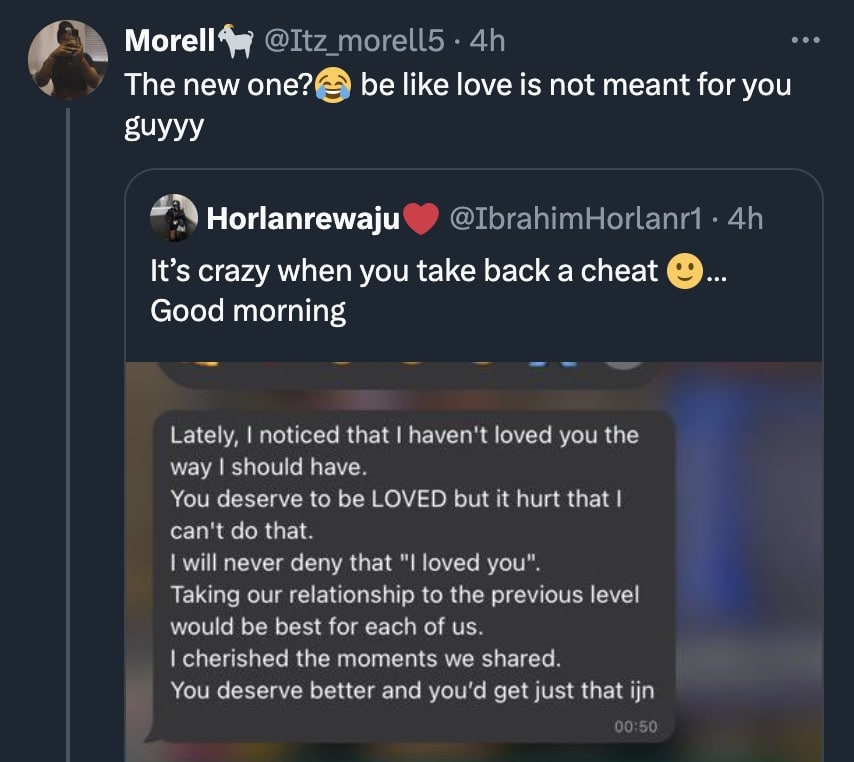Click the main tweet's 4h timestamp
The image size is (854, 762).
pyautogui.click(x=487, y=41)
